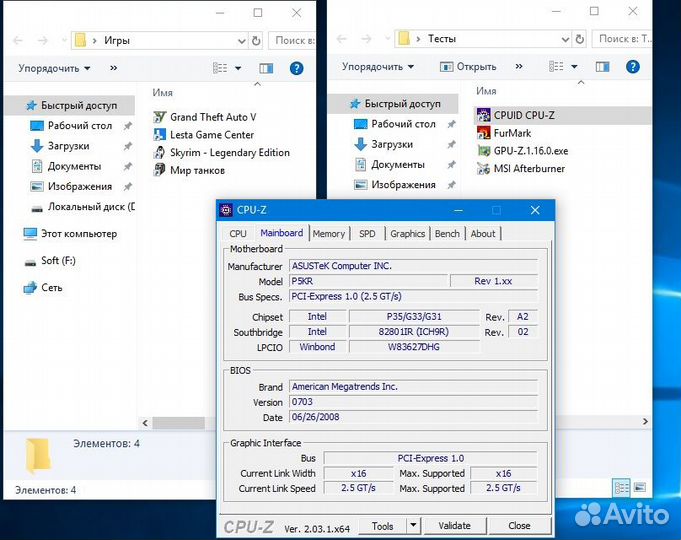681x540 pixels.
Task: Select Skyrim - Legendary Edition icon
Action: coord(159,152)
